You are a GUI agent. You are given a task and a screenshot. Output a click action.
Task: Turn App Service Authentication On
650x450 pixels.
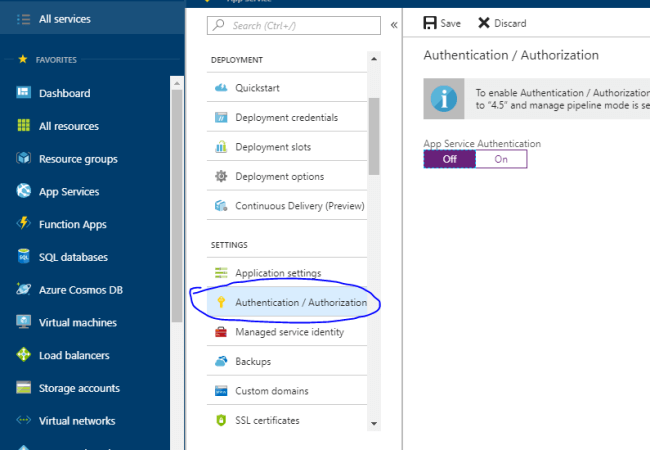501,159
